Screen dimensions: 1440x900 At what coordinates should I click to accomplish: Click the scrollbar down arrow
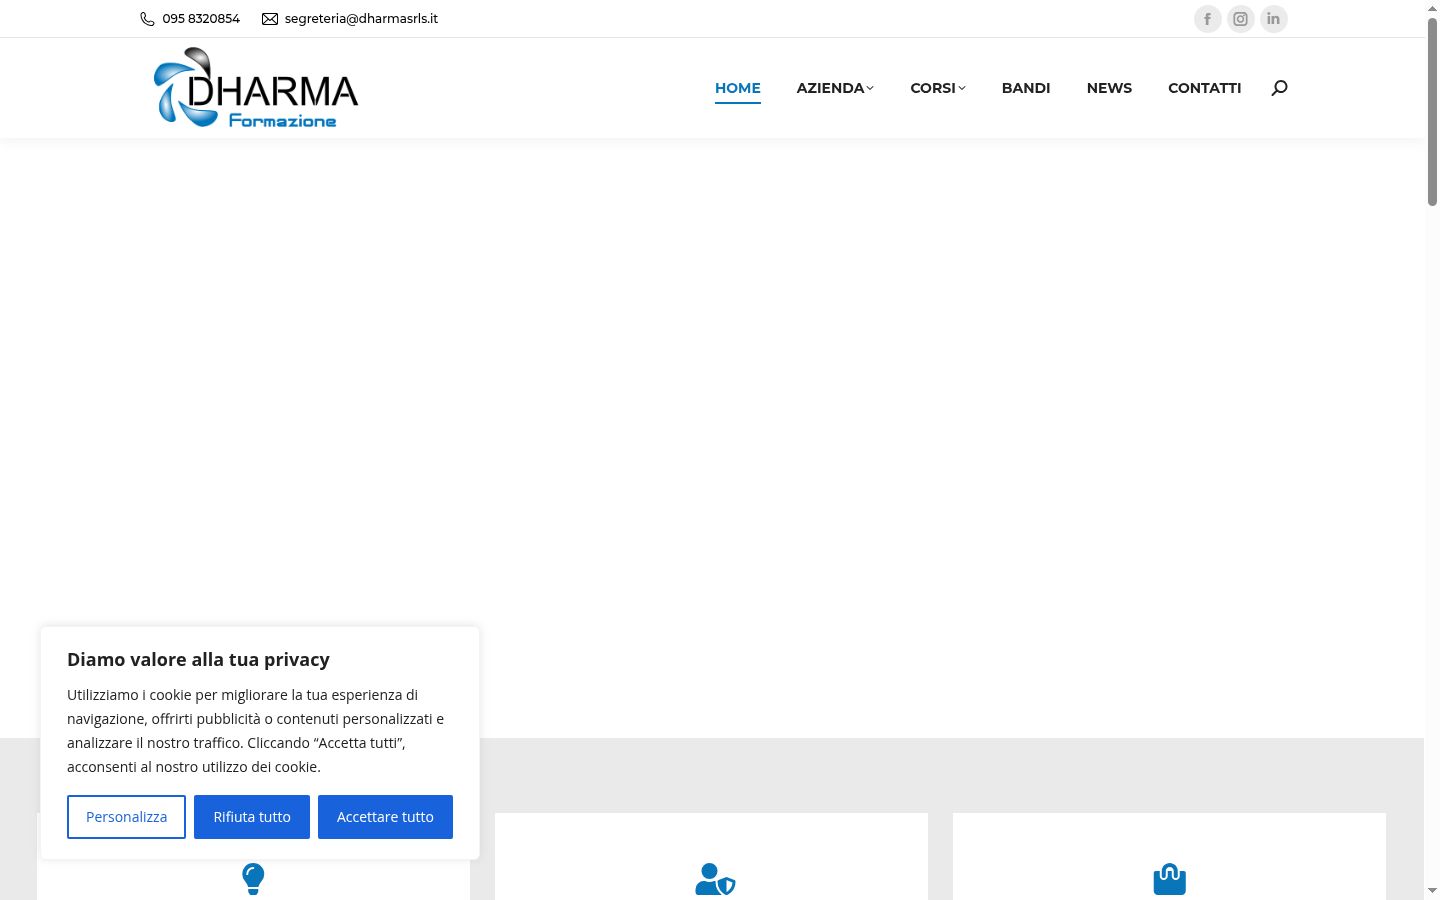coord(1432,891)
